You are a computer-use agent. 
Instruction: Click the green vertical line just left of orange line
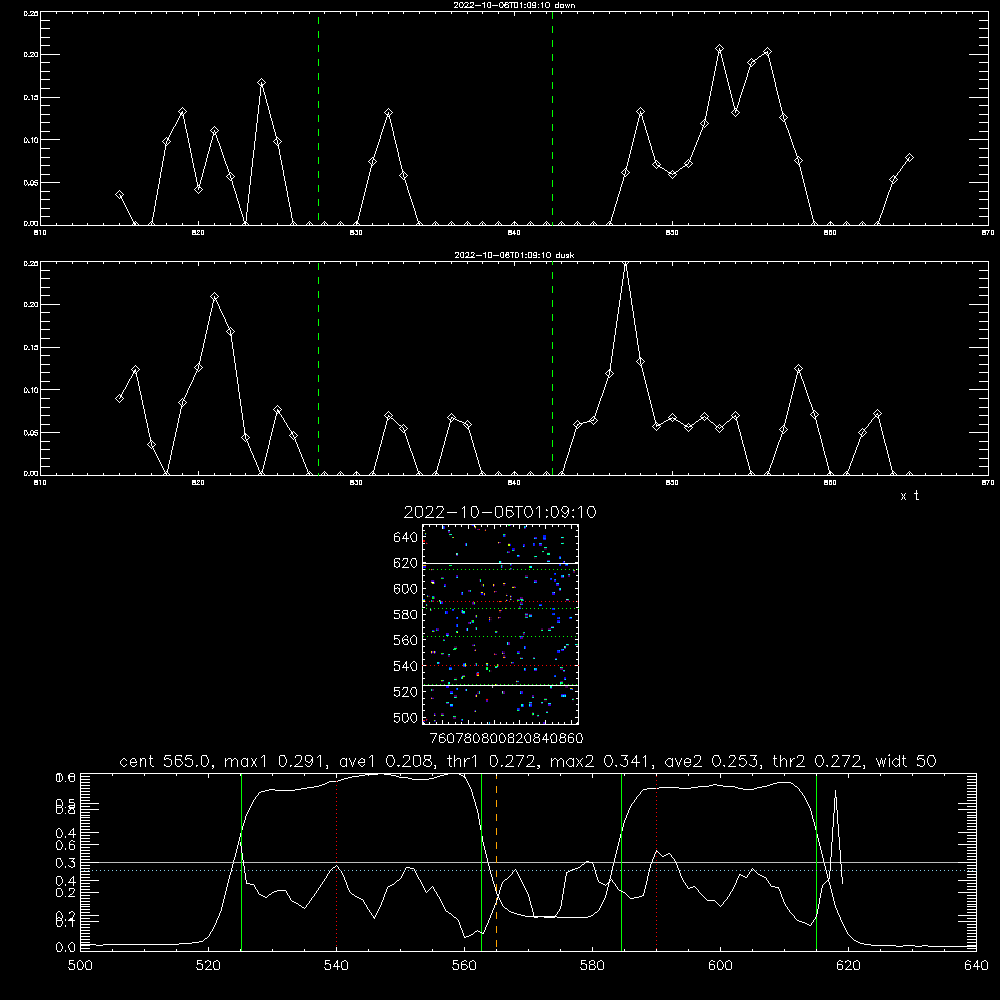[482, 861]
